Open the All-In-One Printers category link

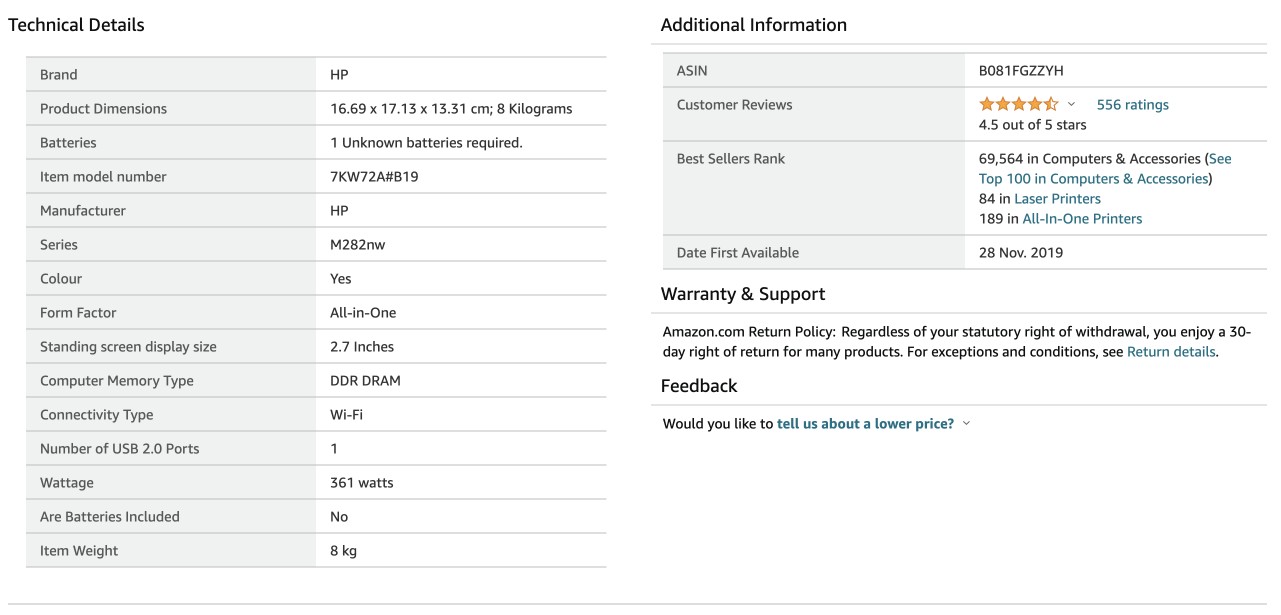tap(1082, 218)
